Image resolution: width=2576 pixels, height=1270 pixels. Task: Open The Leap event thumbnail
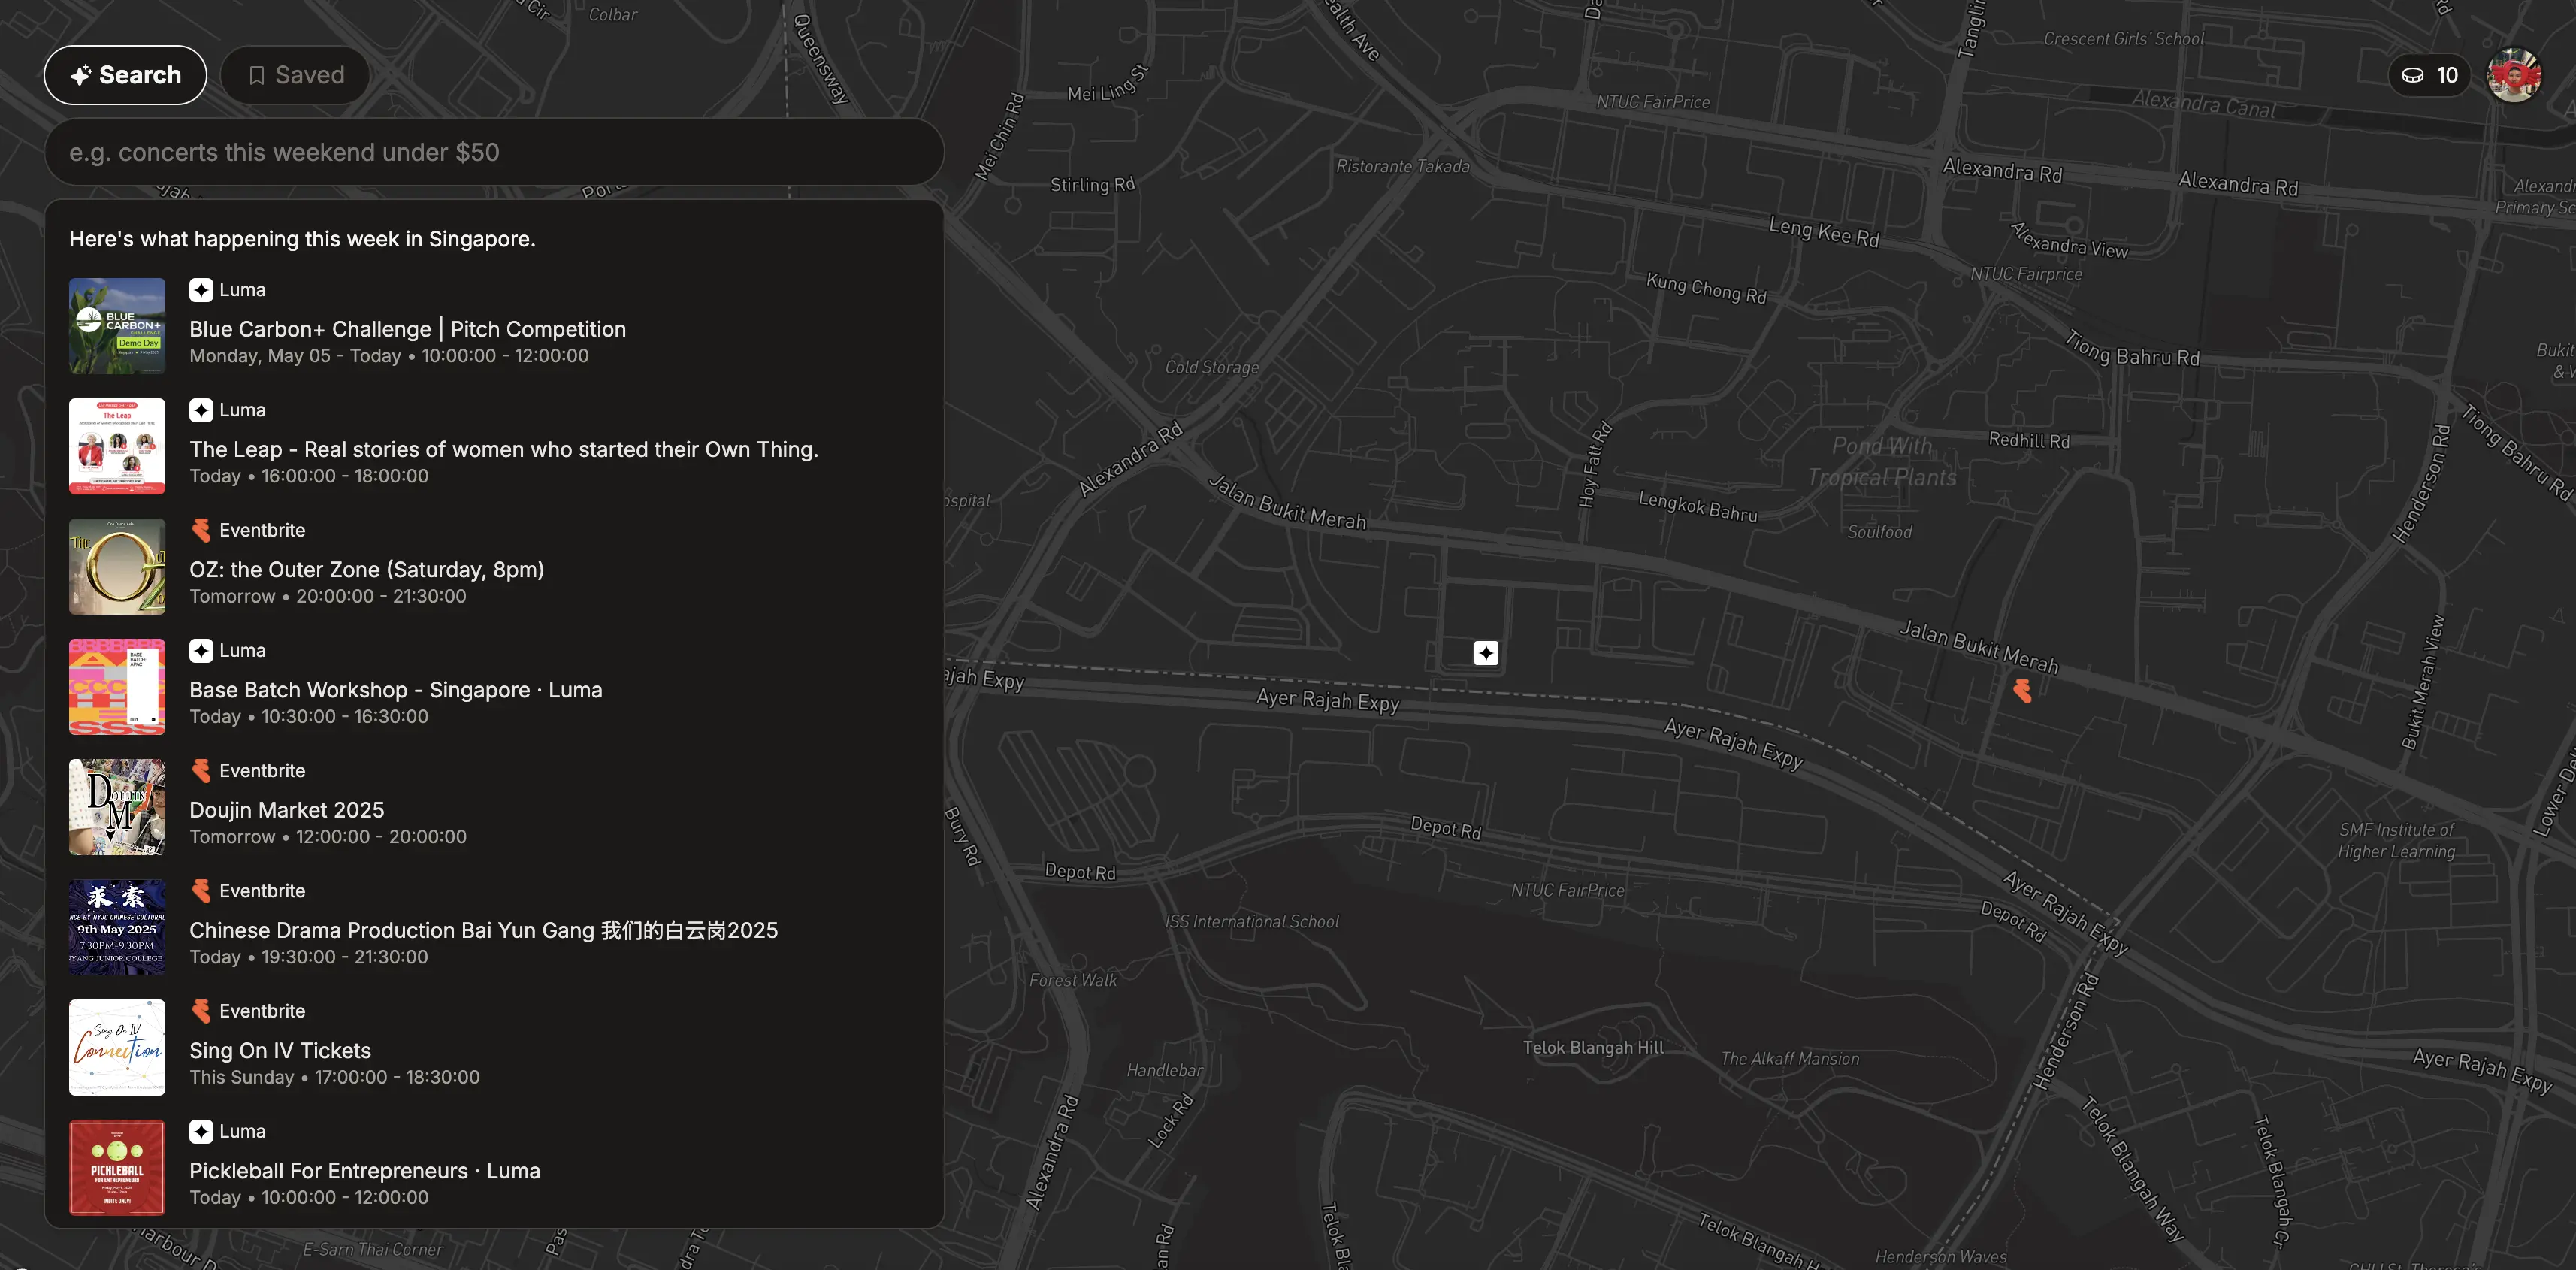point(117,446)
